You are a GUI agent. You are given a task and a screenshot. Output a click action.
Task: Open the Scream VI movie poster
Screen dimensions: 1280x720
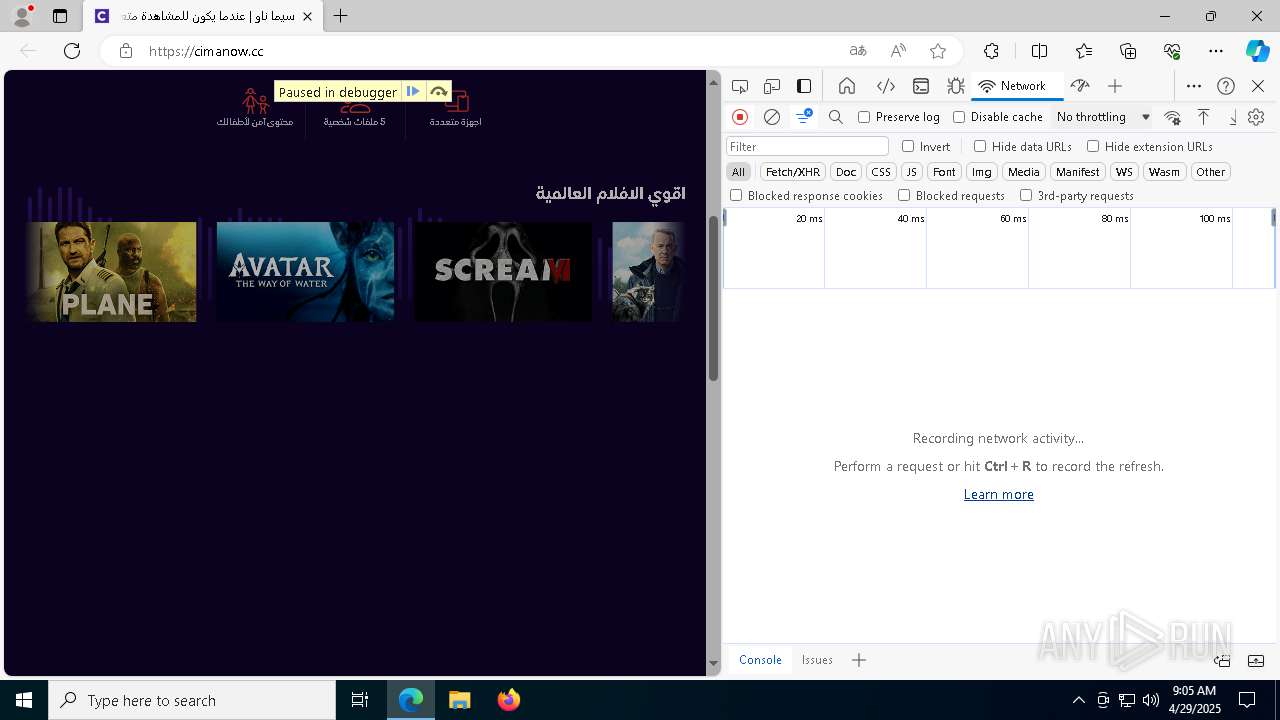503,272
